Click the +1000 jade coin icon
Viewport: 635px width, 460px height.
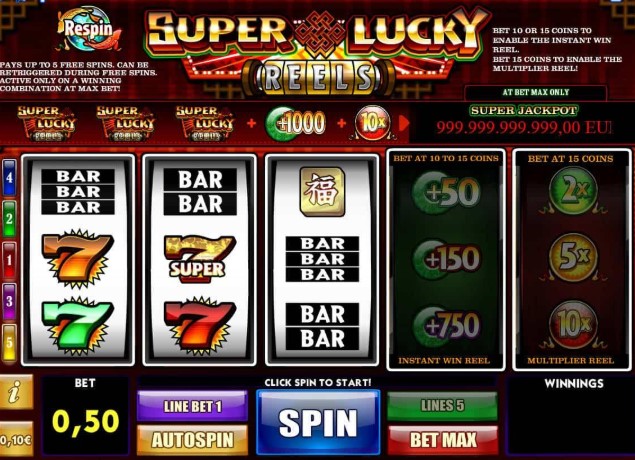pos(295,123)
